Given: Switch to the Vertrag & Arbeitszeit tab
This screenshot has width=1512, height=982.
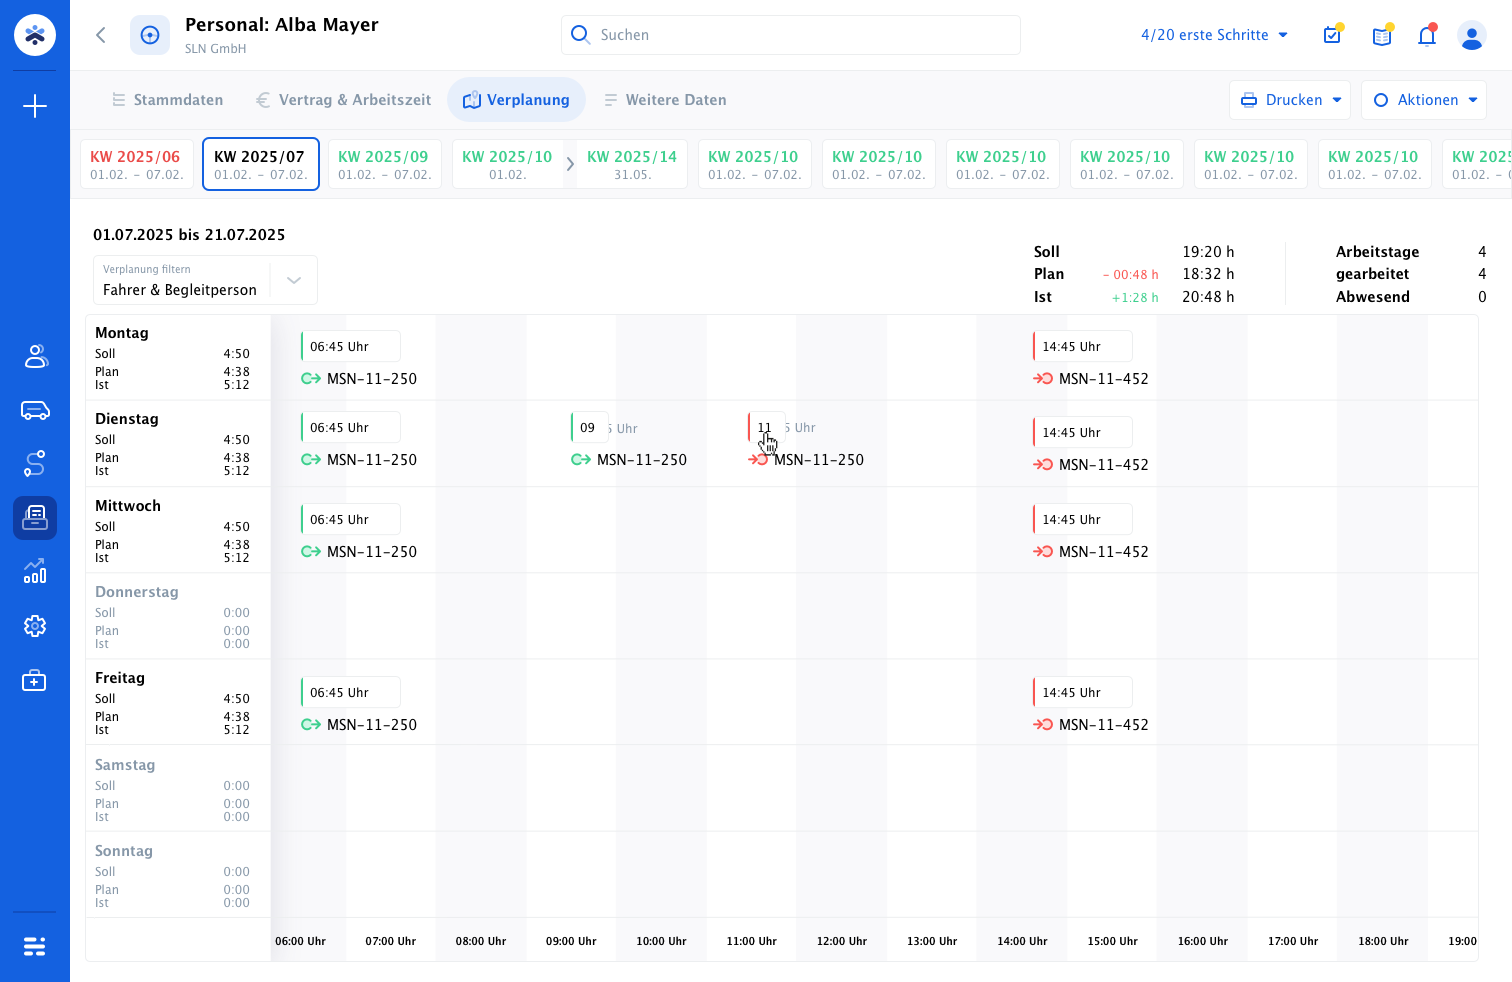Looking at the screenshot, I should 343,100.
